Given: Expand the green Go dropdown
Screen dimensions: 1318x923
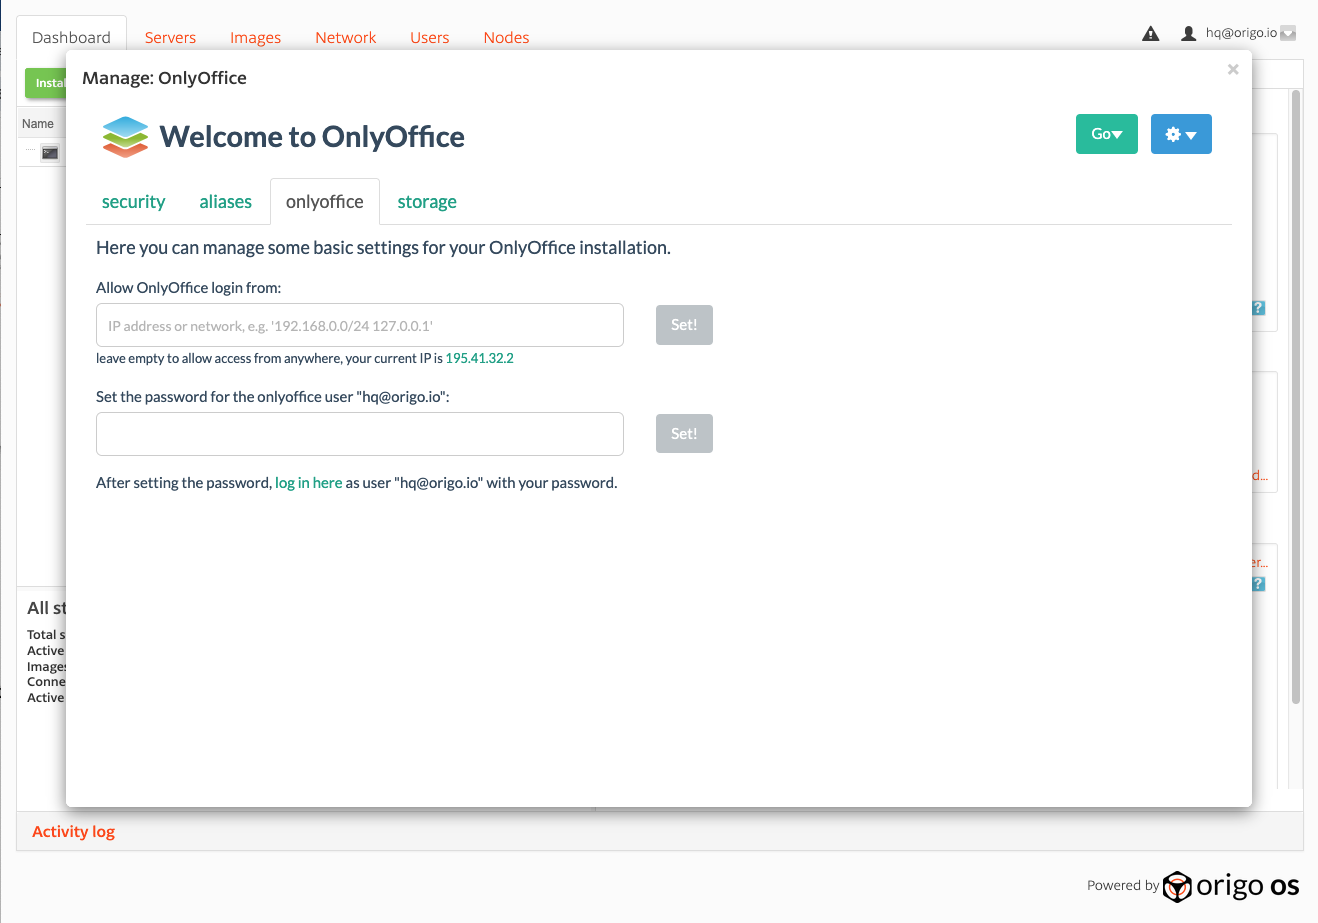Looking at the screenshot, I should (1106, 134).
